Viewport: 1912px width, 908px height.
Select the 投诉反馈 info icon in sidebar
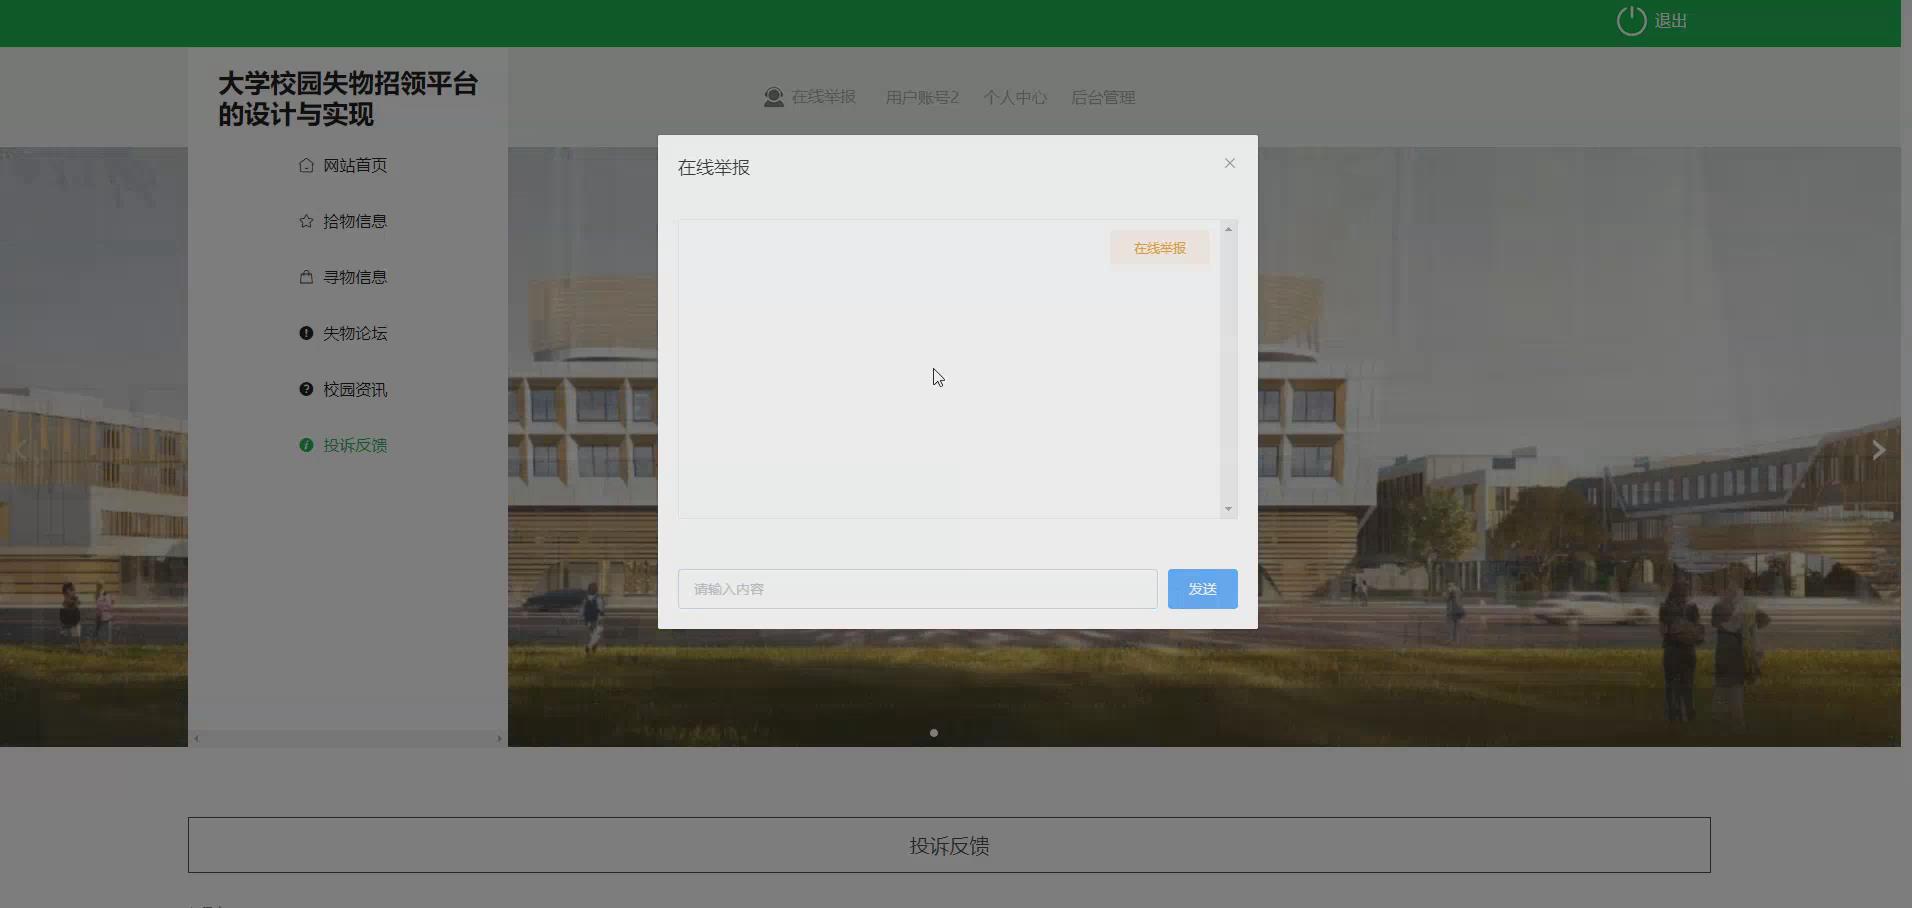tap(306, 445)
